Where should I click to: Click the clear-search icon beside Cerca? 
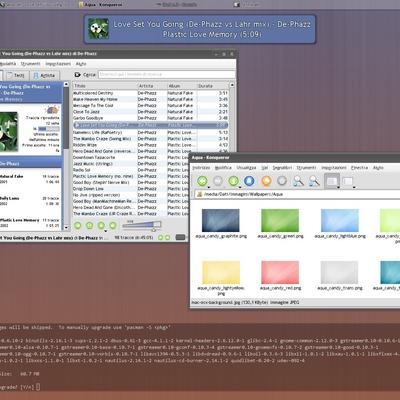[78, 75]
